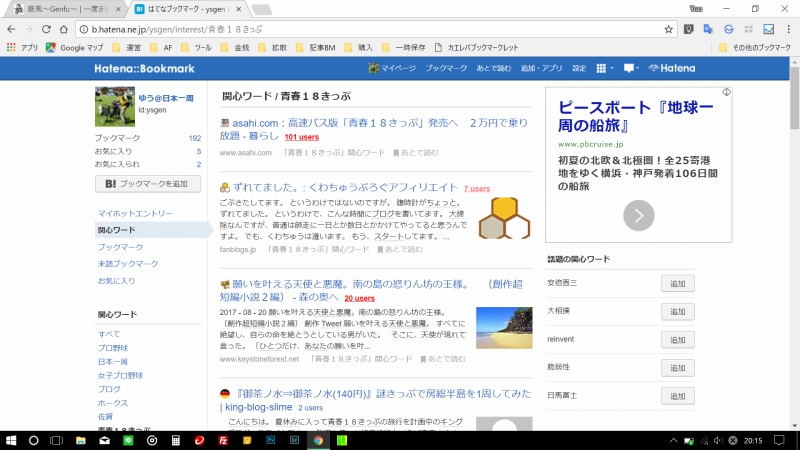Open the Windows Action Center icon
This screenshot has height=450, width=800.
tap(779, 440)
